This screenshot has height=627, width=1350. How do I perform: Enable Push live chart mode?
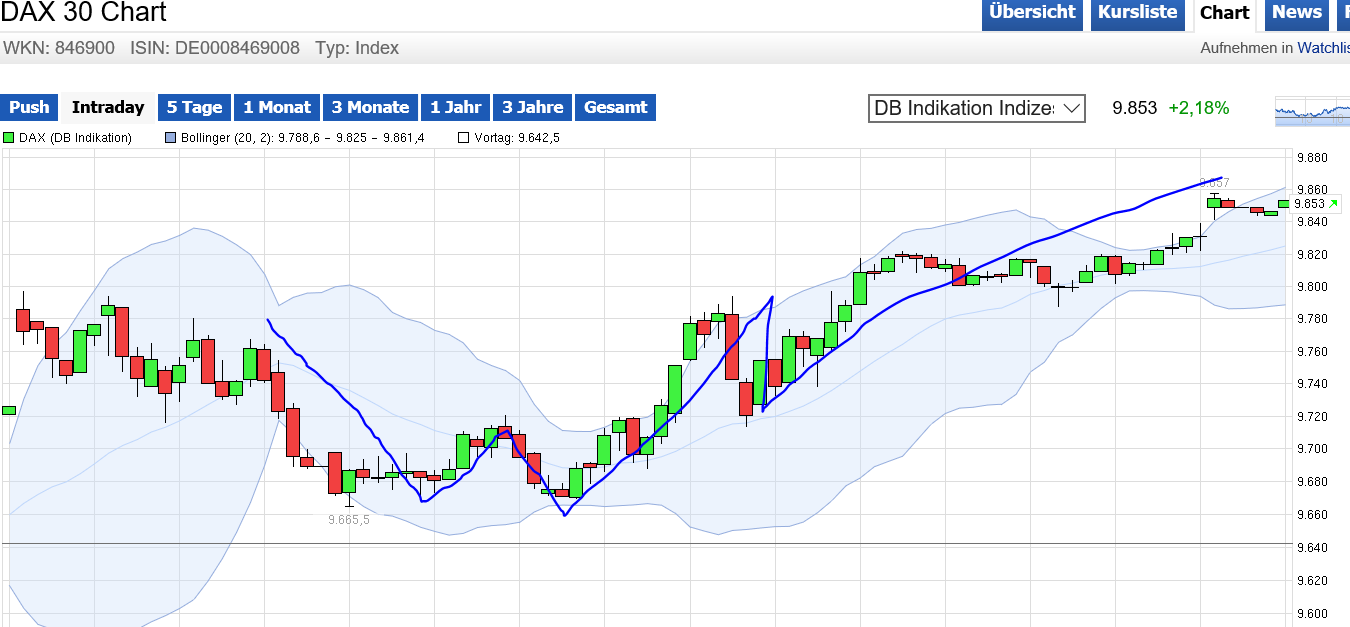(29, 107)
